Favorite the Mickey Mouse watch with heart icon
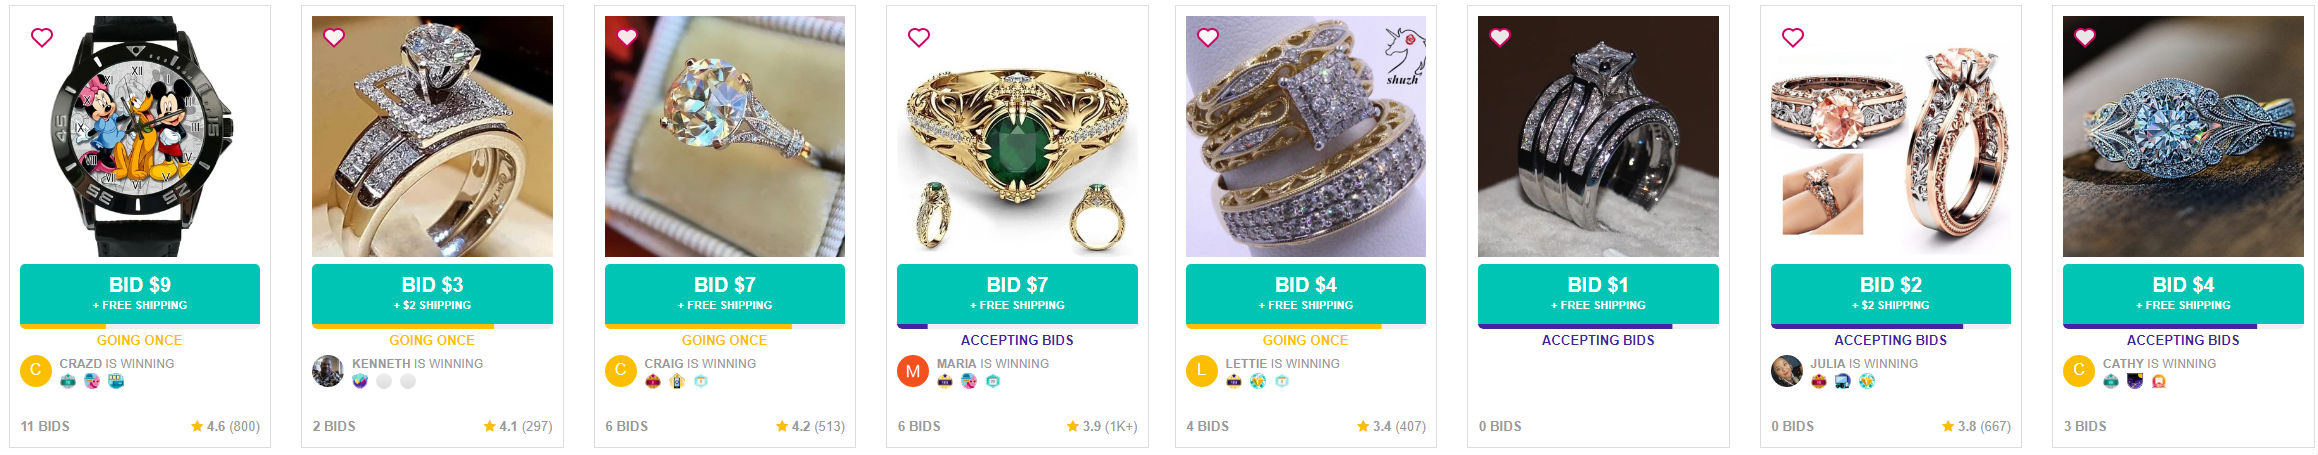The height and width of the screenshot is (455, 2318). (41, 38)
